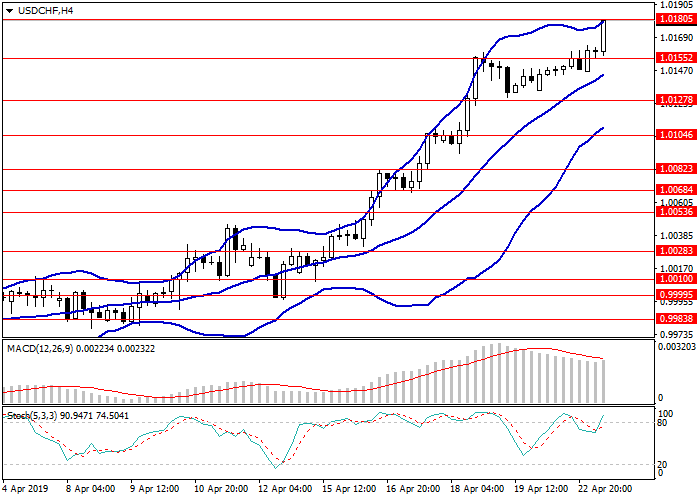Click the 1.01278 horizontal level label
This screenshot has height=500, width=700.
(x=677, y=100)
